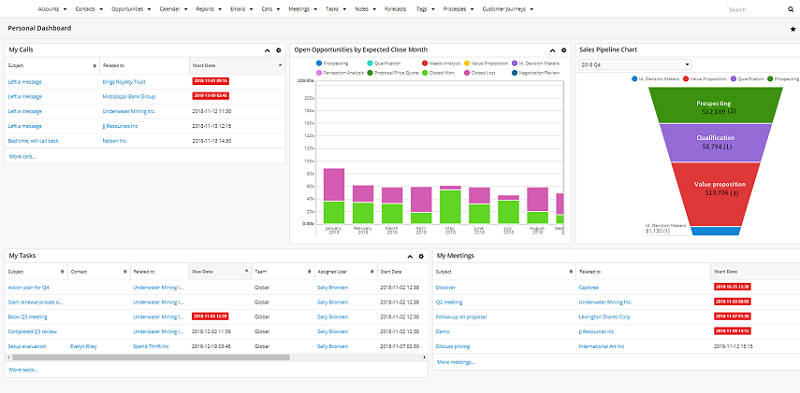Open the Tags module tab
Screen dimensions: 800x393
[x=421, y=9]
